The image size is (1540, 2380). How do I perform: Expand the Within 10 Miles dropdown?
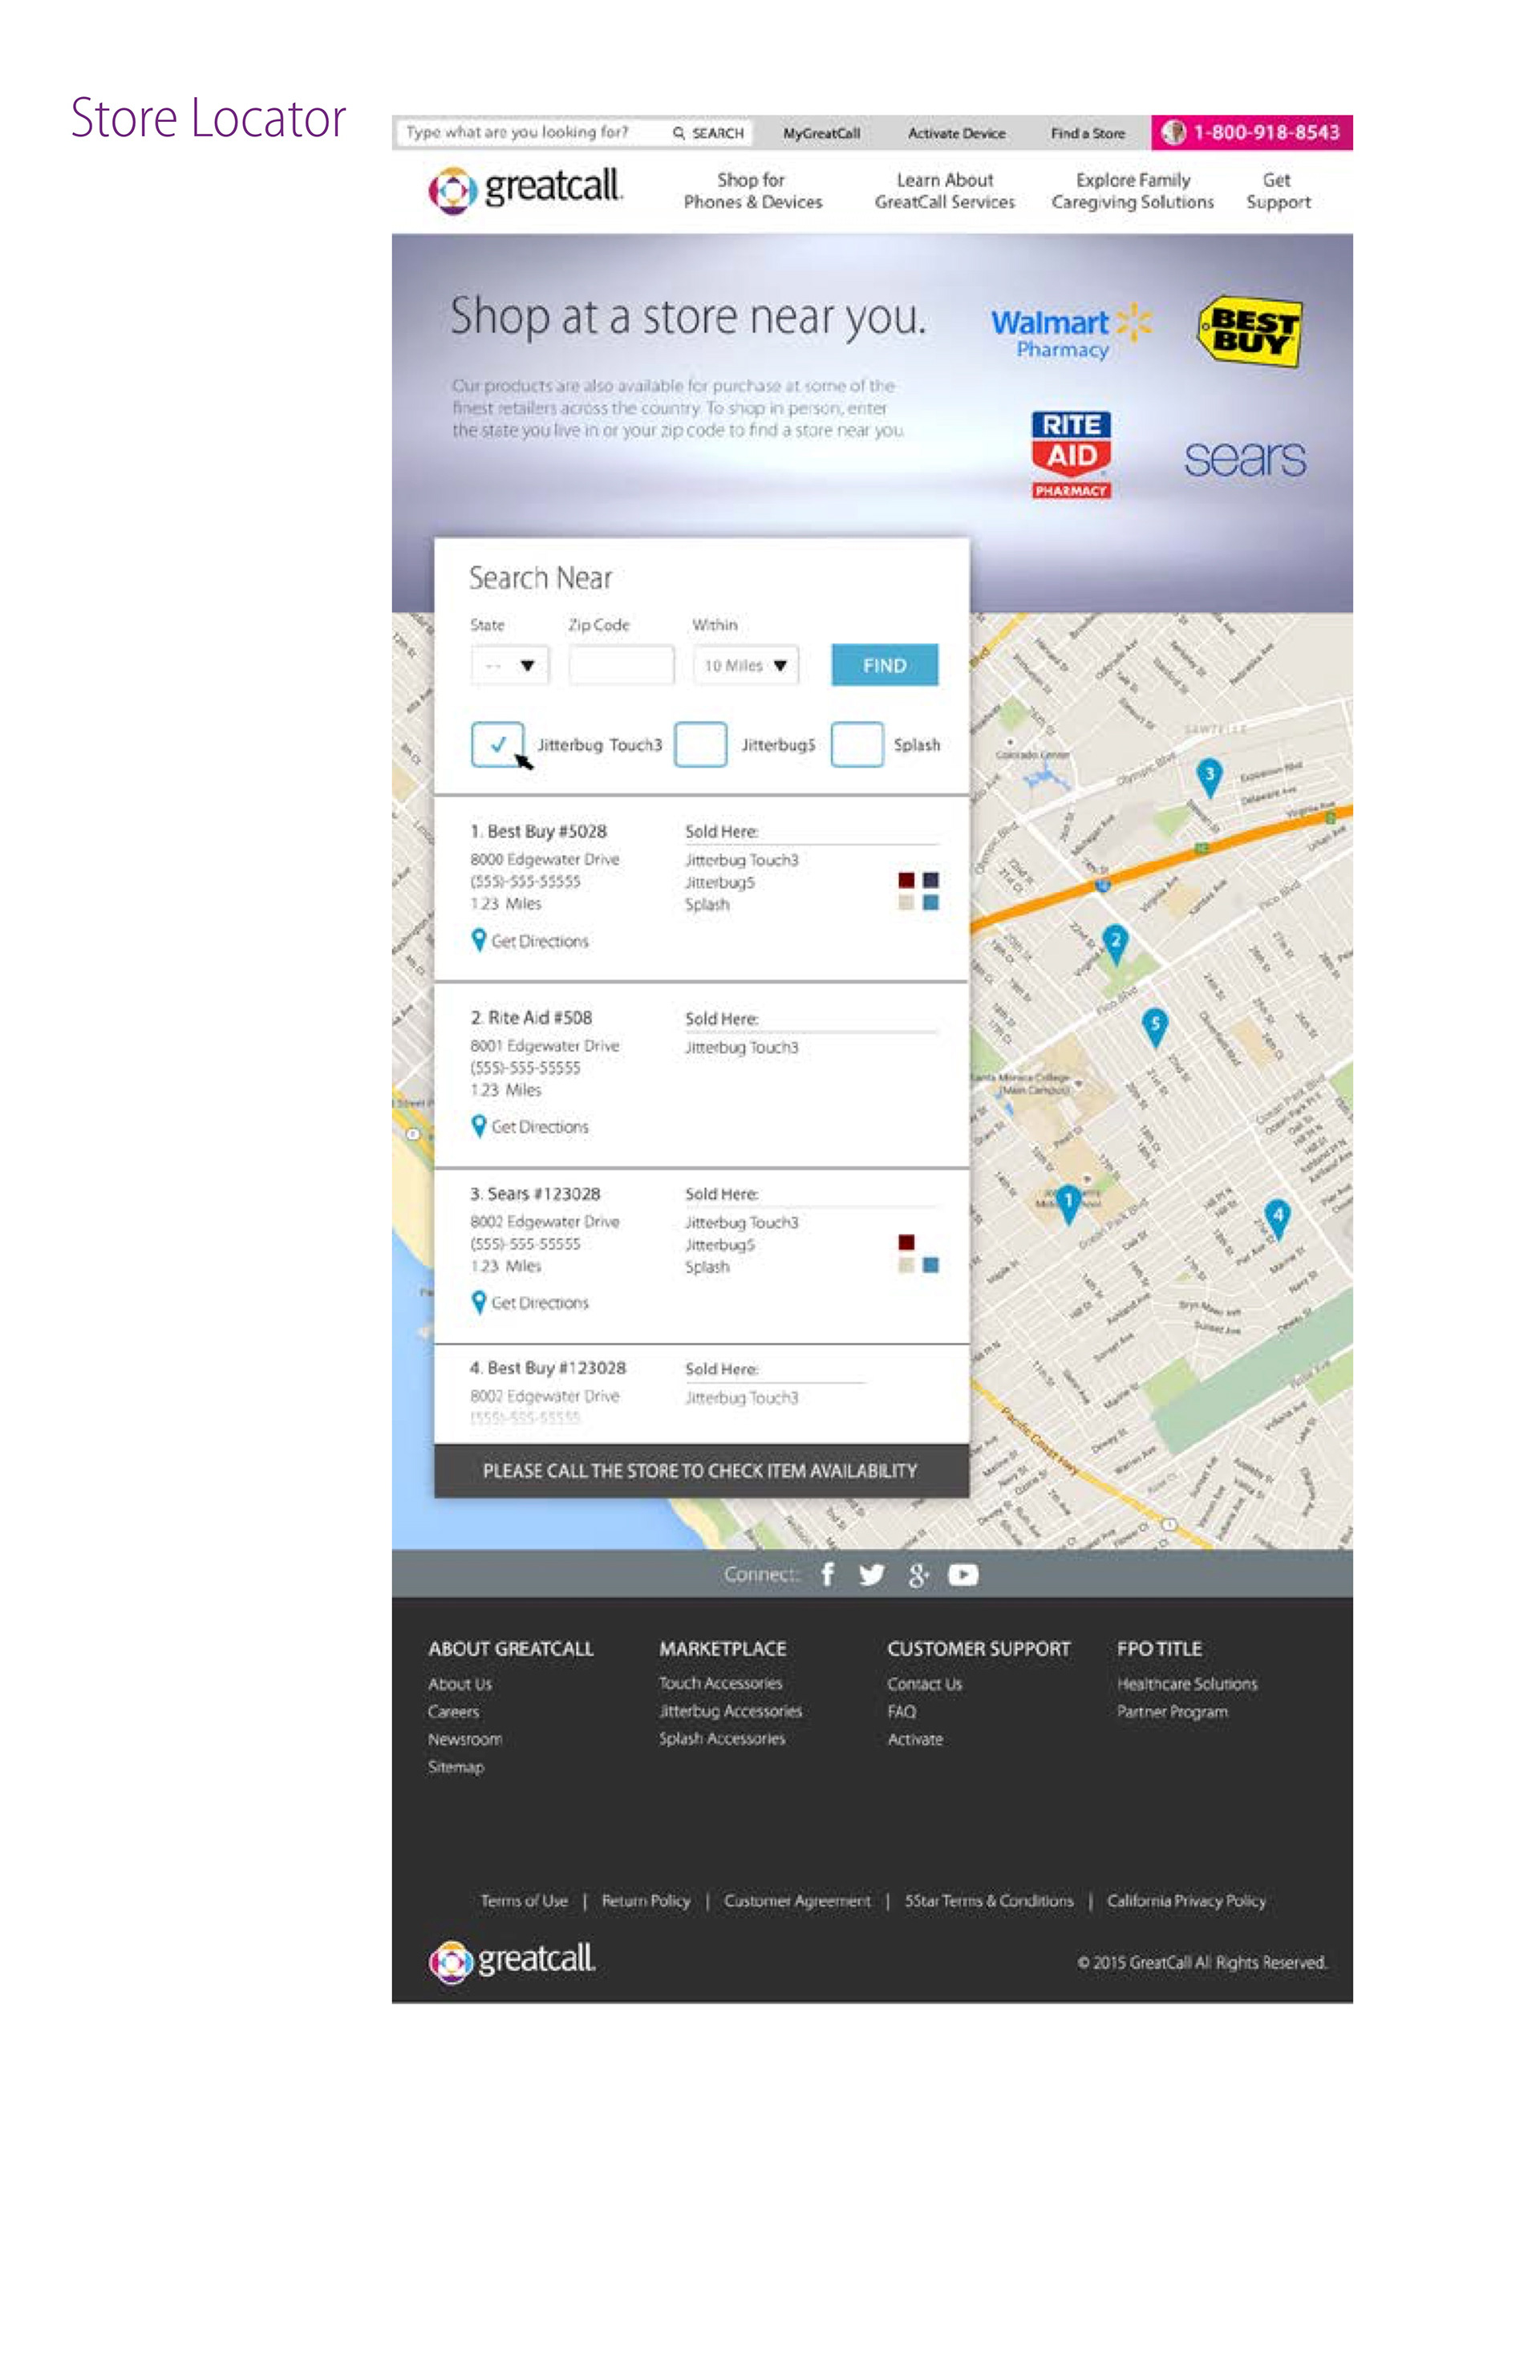pyautogui.click(x=746, y=665)
